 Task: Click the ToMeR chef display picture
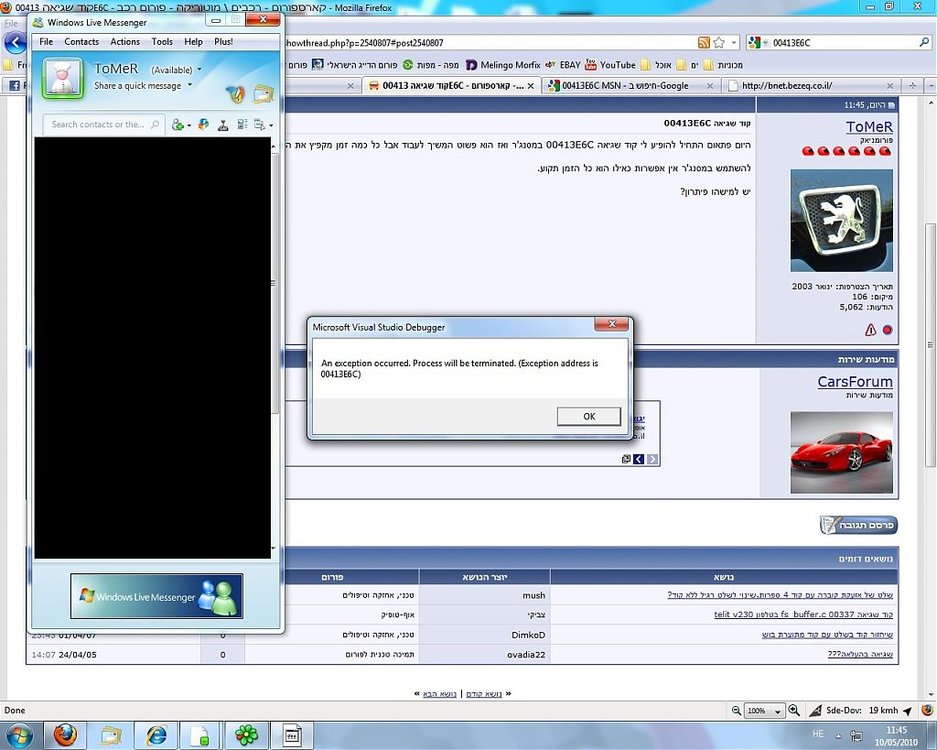pyautogui.click(x=63, y=78)
